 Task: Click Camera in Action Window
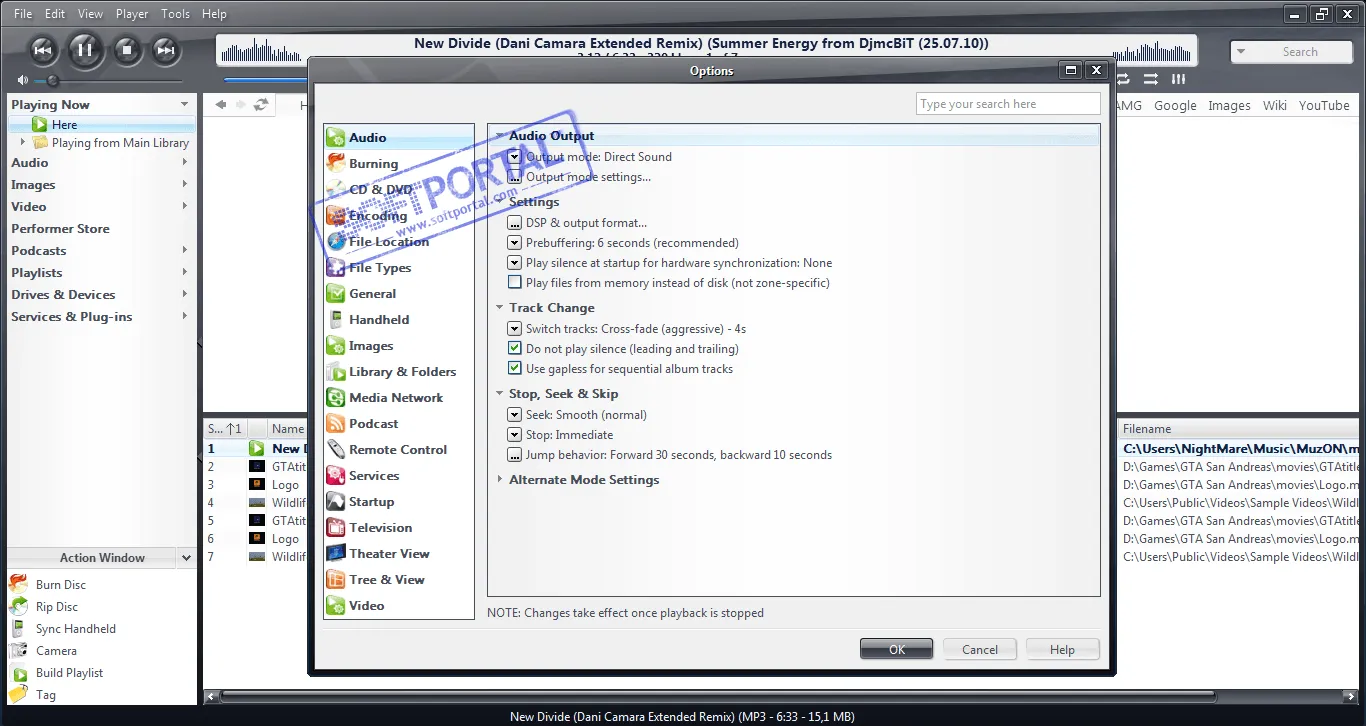pyautogui.click(x=56, y=651)
